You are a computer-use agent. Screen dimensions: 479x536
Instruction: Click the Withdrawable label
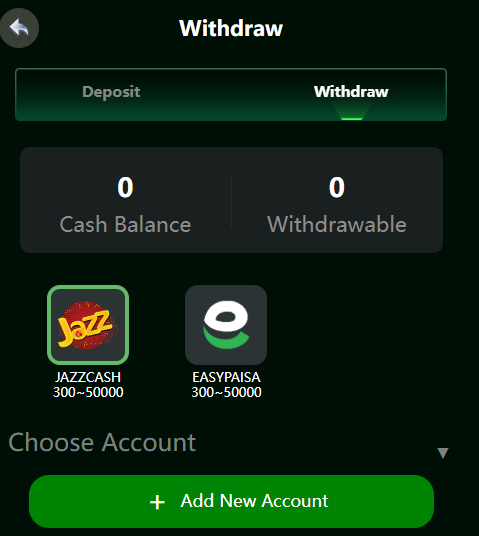pyautogui.click(x=337, y=225)
